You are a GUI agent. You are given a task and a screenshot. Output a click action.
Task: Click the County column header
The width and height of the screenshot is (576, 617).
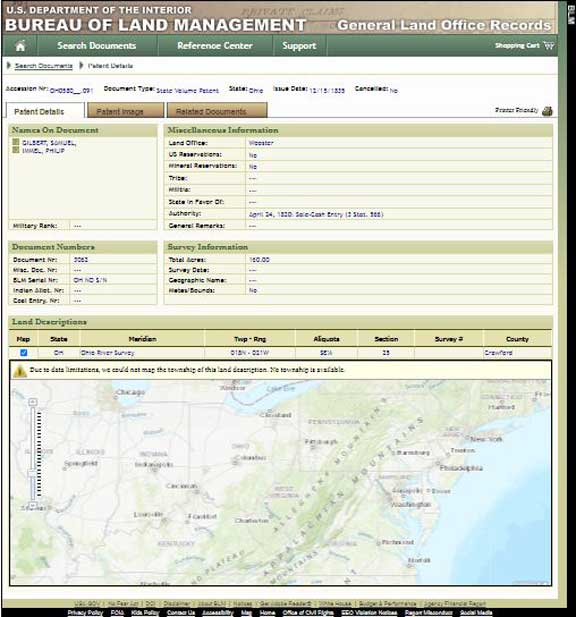point(517,339)
